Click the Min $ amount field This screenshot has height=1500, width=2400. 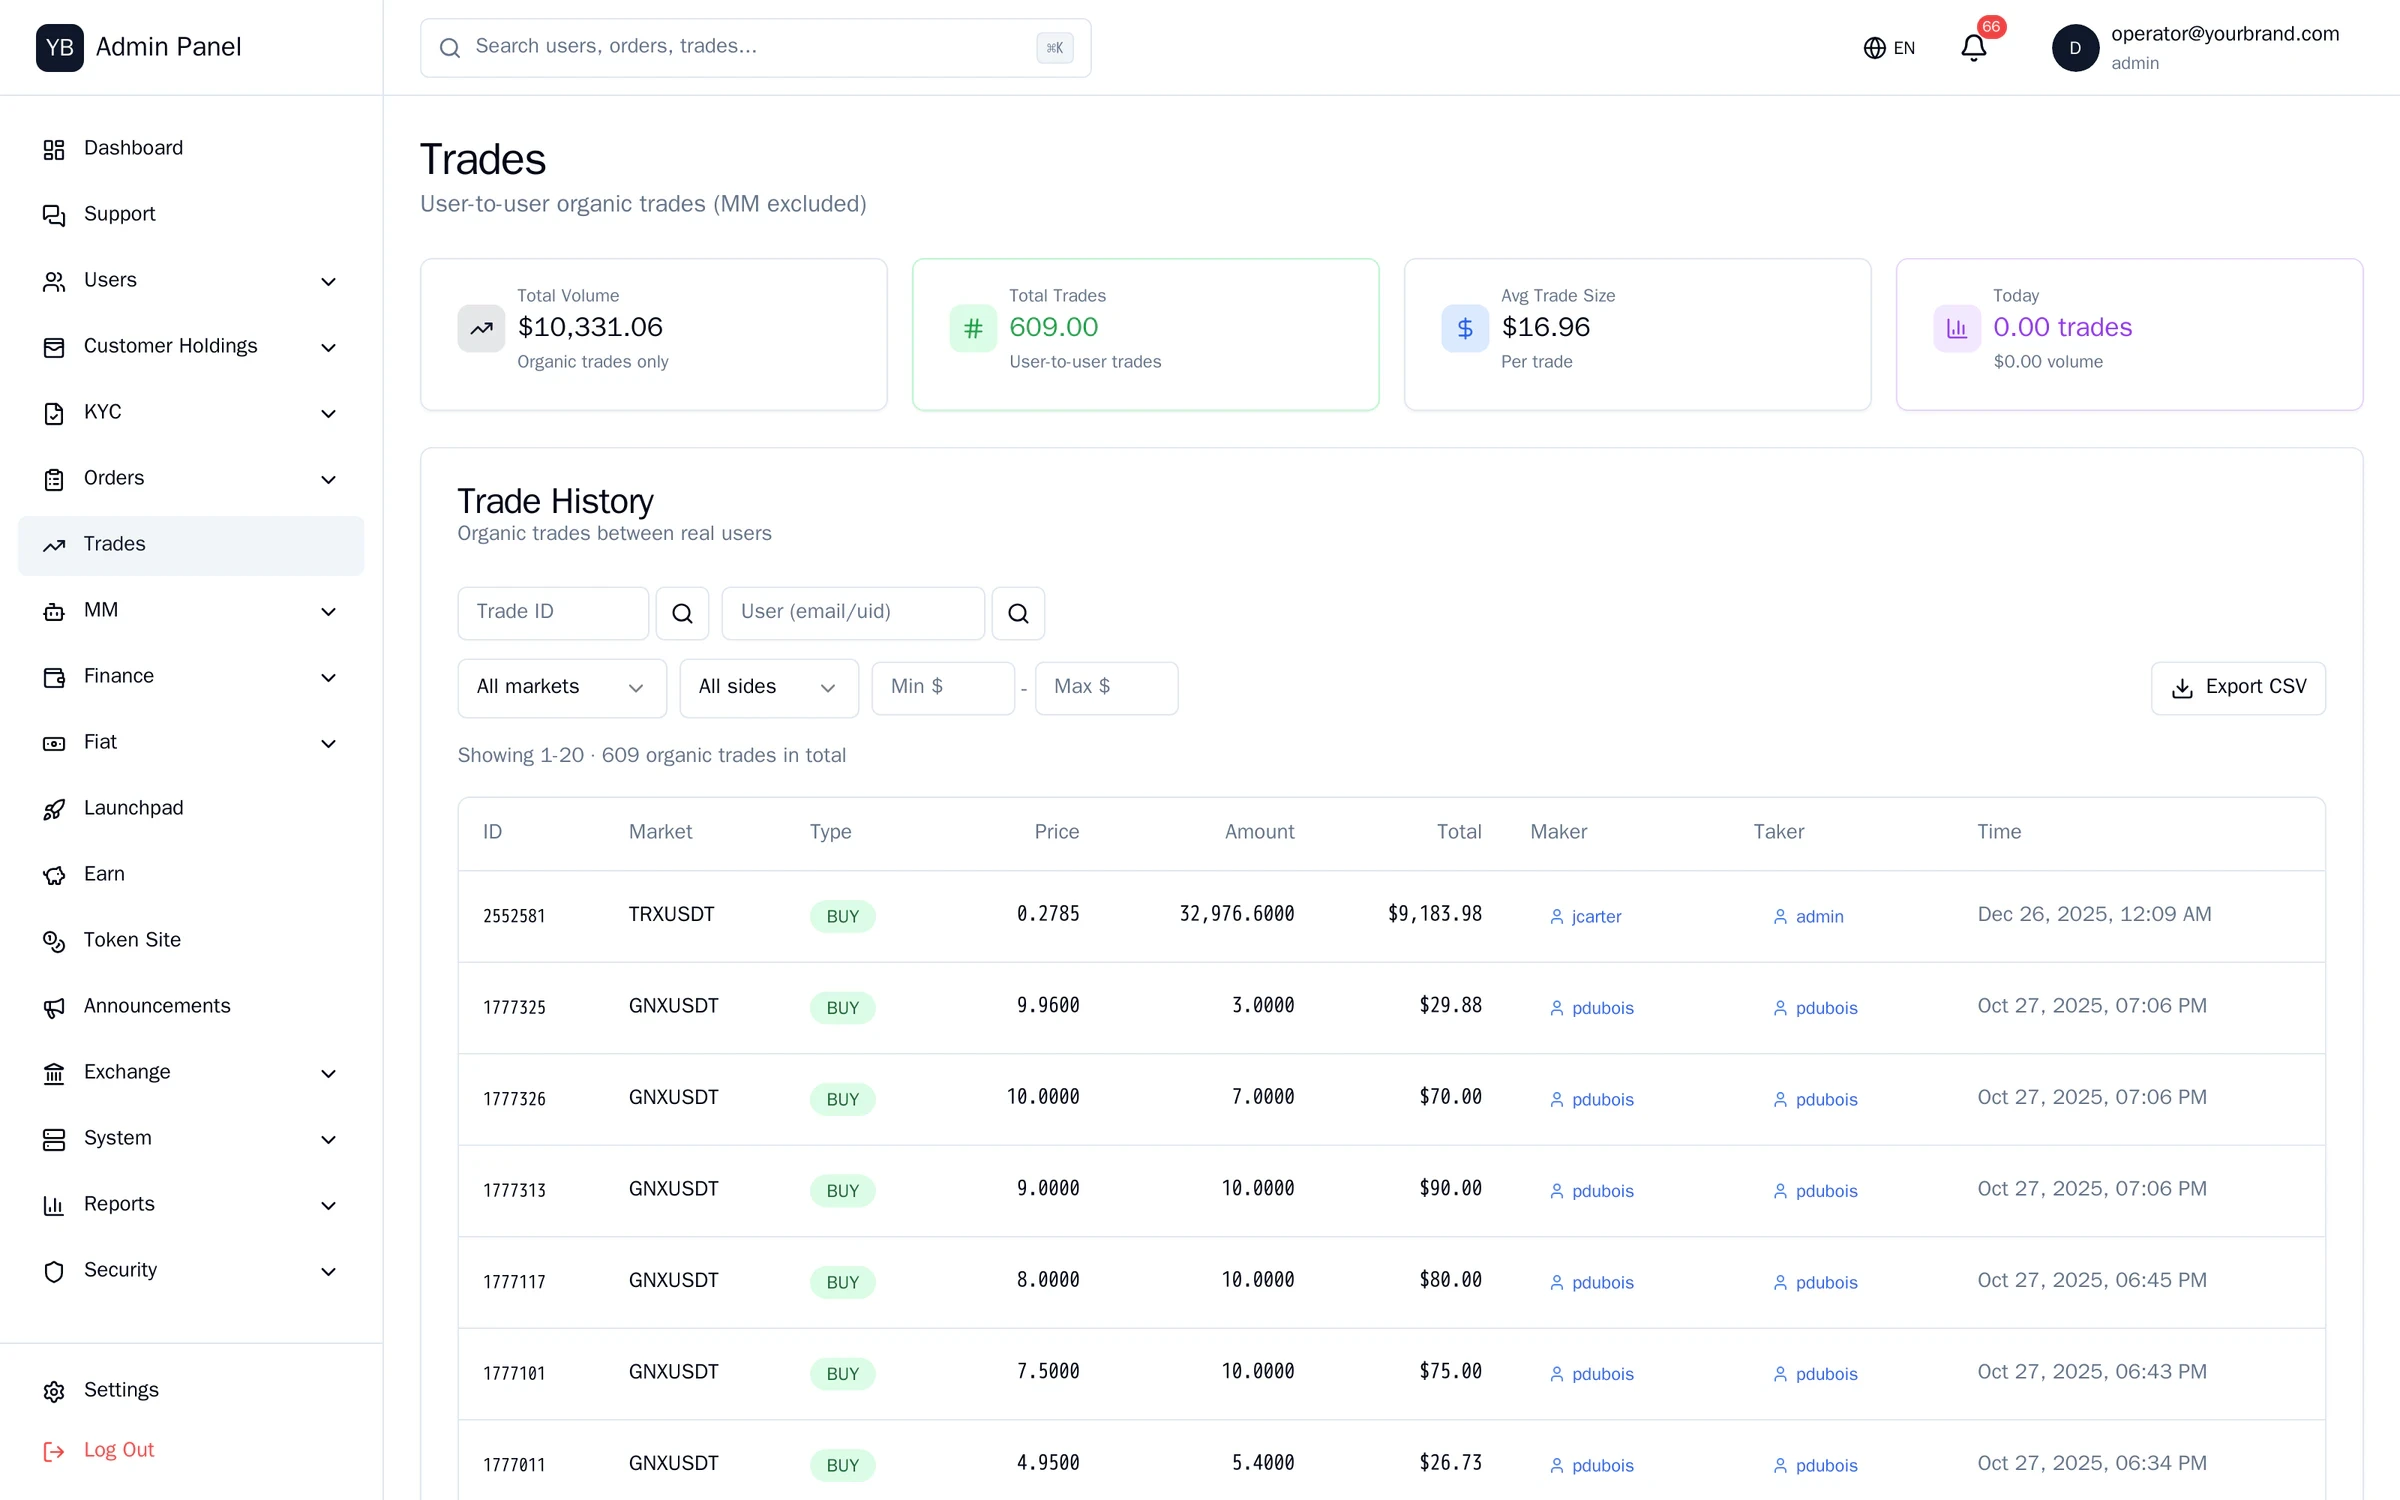943,688
